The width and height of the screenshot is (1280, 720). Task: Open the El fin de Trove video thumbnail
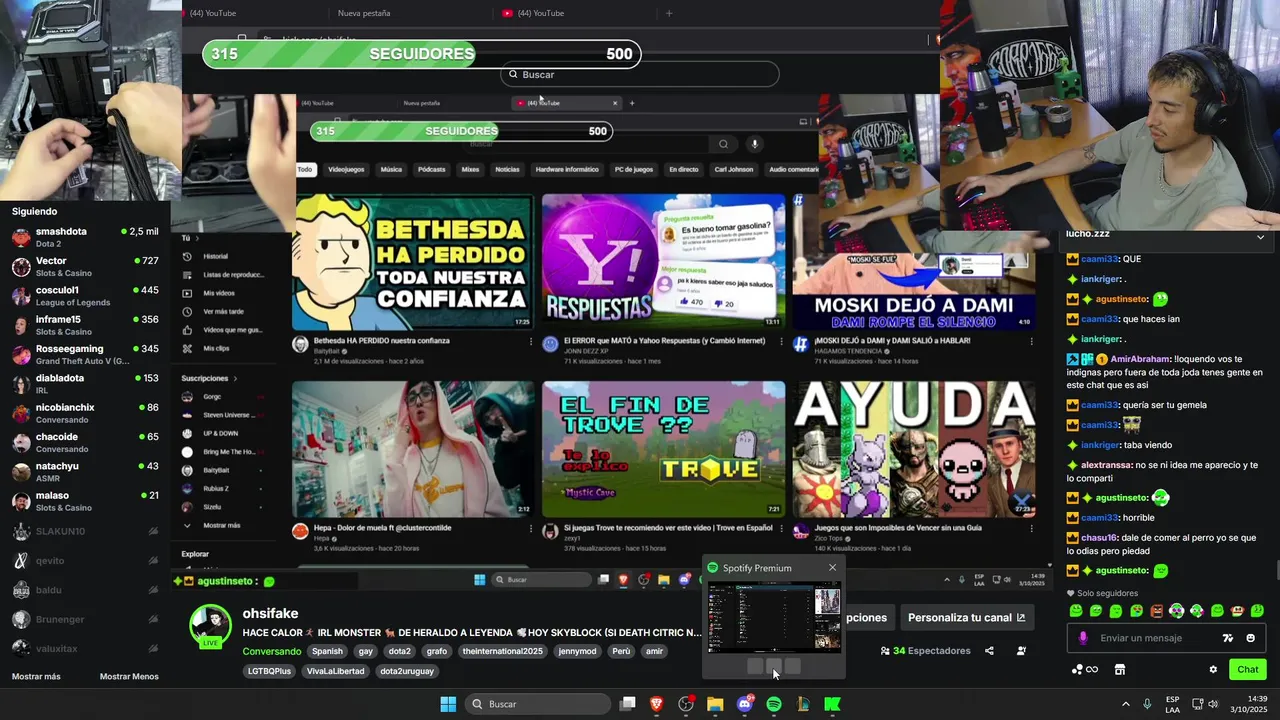[x=663, y=449]
